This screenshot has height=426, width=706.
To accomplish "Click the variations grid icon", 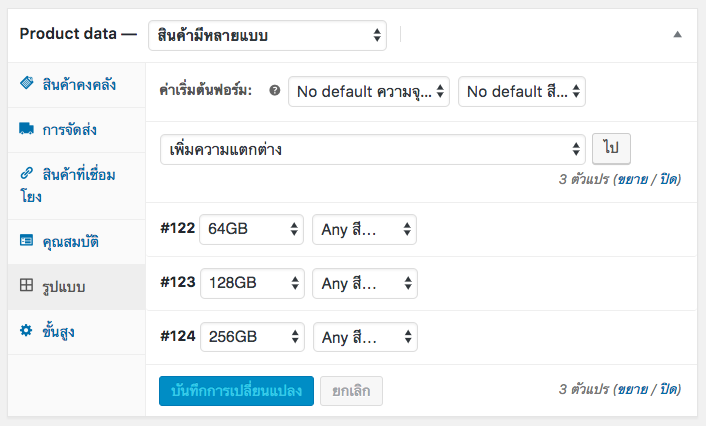I will [27, 285].
